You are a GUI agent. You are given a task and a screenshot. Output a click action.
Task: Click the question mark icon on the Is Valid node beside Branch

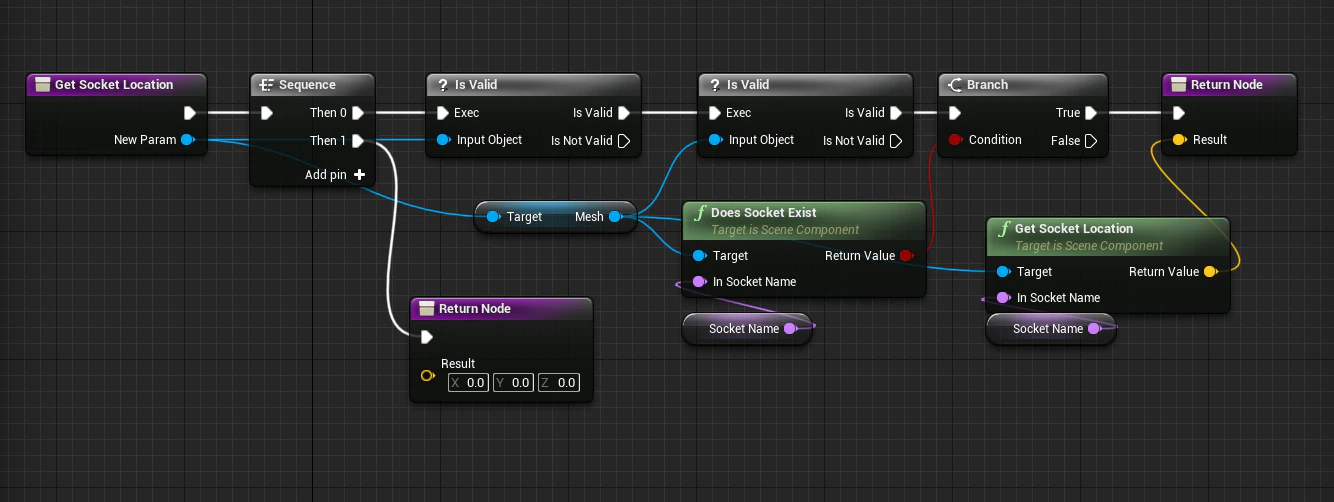click(715, 85)
